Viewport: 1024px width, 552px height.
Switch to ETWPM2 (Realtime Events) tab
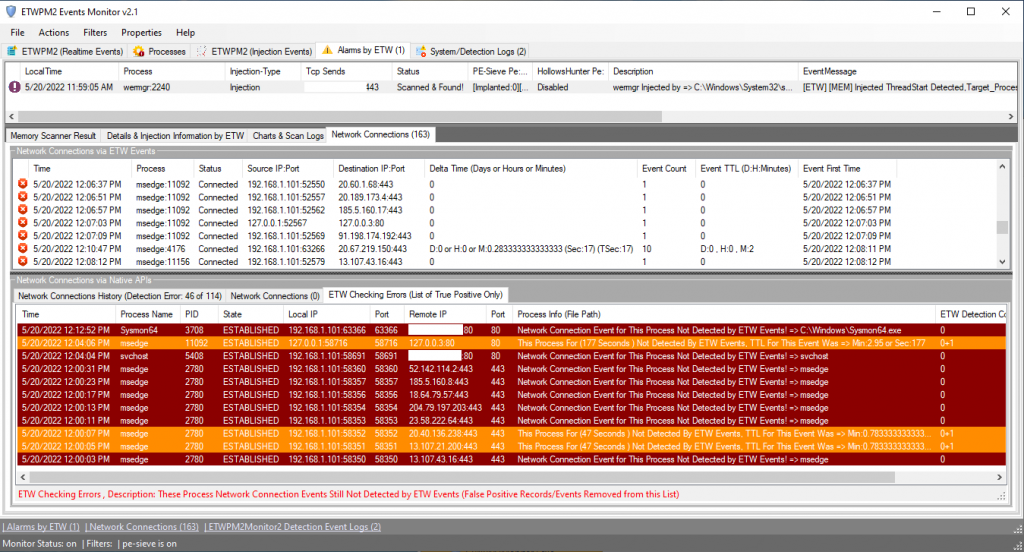coord(65,51)
